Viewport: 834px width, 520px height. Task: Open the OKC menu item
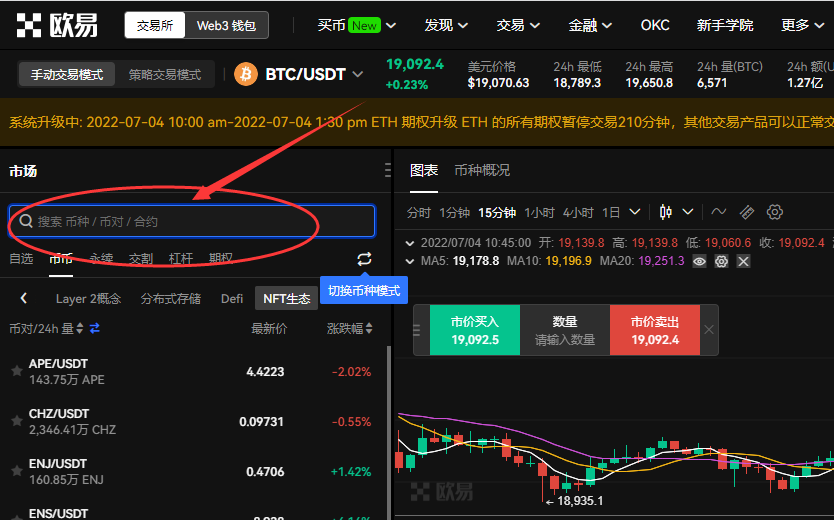(655, 25)
